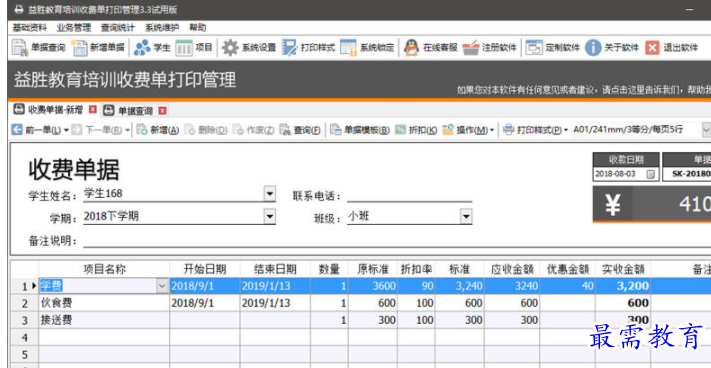Click 作废(Z) void button
This screenshot has width=711, height=368.
point(253,130)
